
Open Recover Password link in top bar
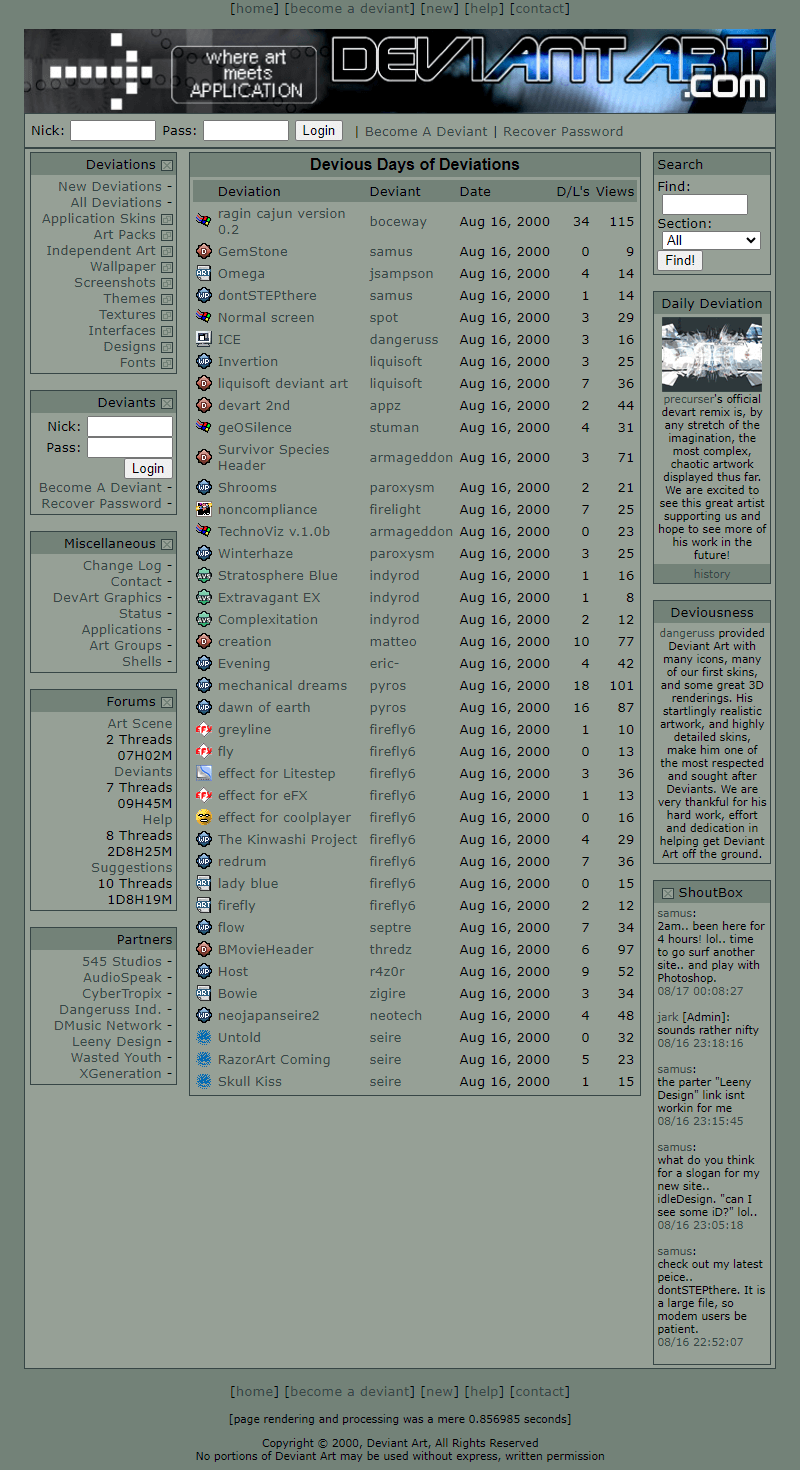[x=563, y=131]
